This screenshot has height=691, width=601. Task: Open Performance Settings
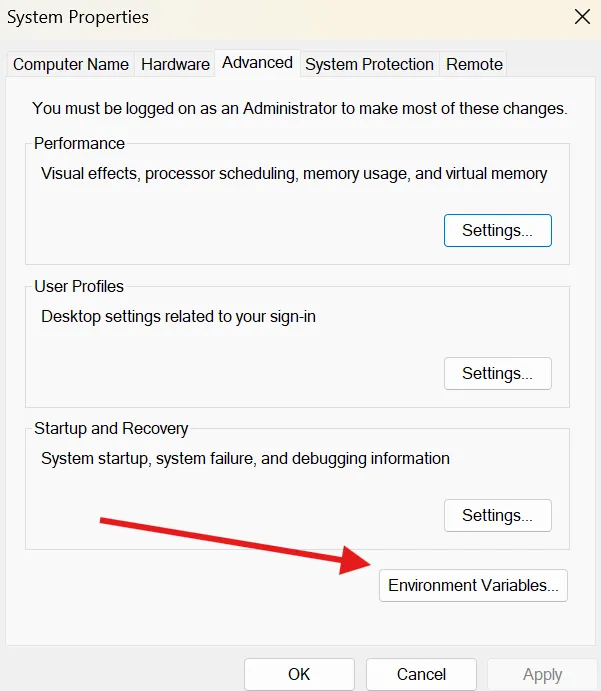497,230
